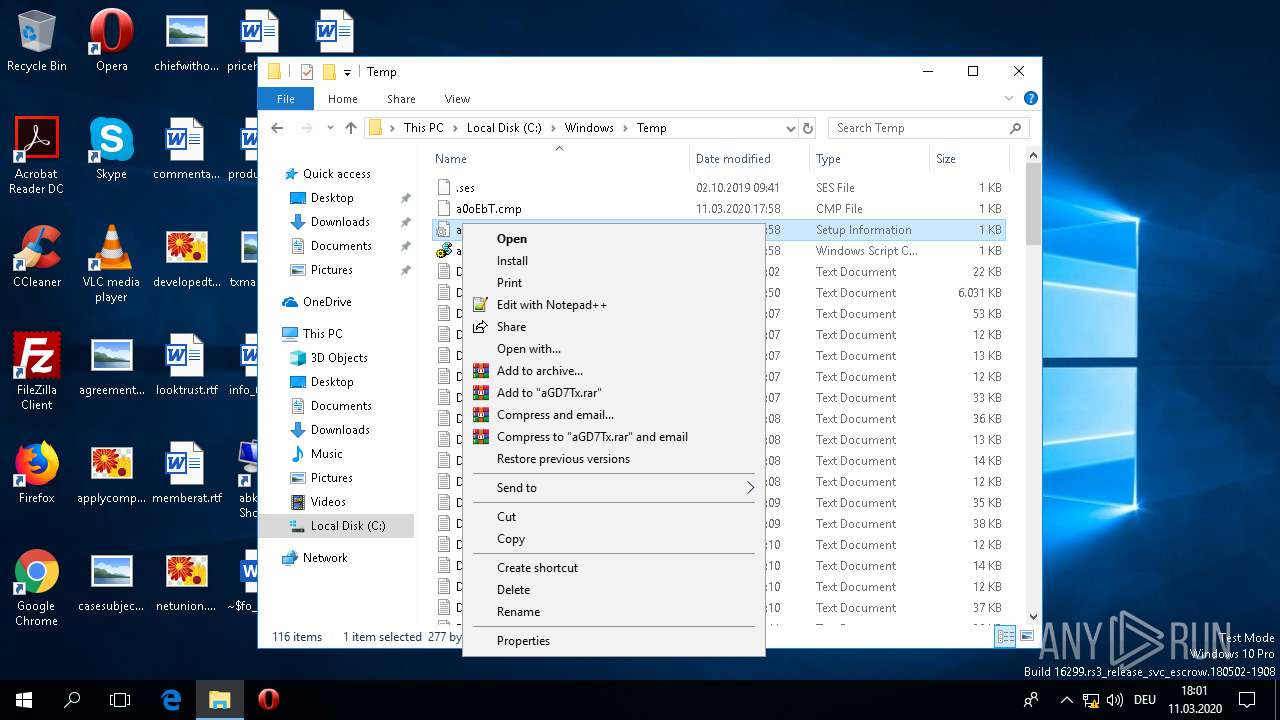Choose Restore previous versions
Viewport: 1280px width, 720px height.
pos(613,459)
